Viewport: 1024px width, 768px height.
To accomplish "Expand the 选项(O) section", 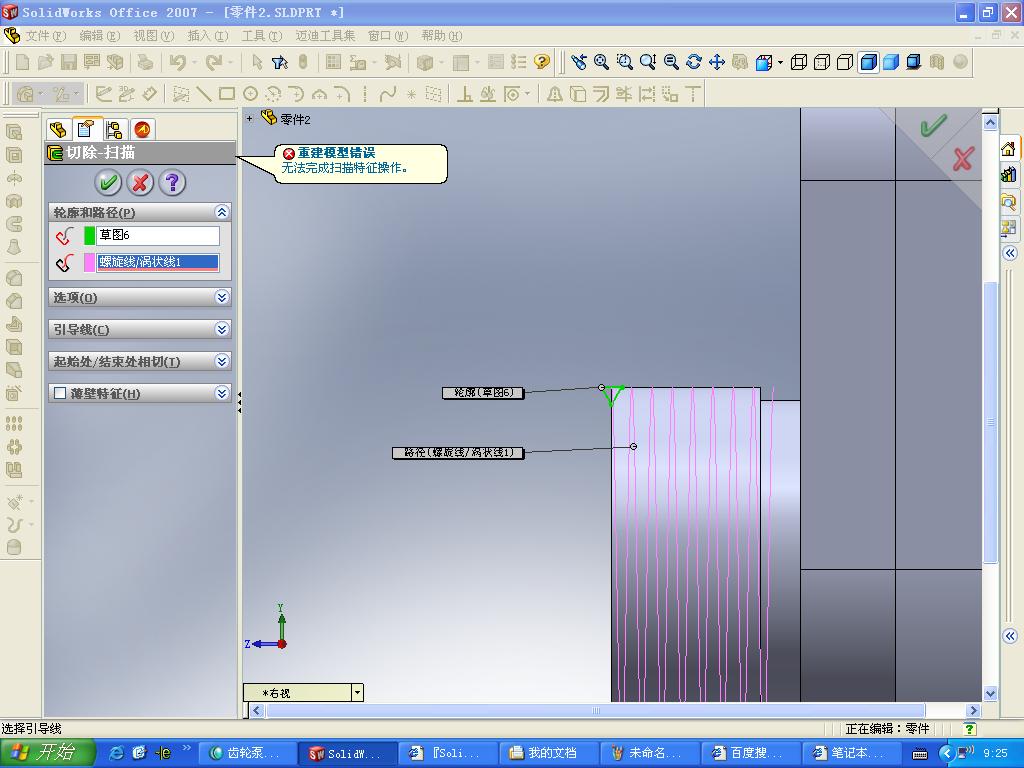I will coord(221,297).
